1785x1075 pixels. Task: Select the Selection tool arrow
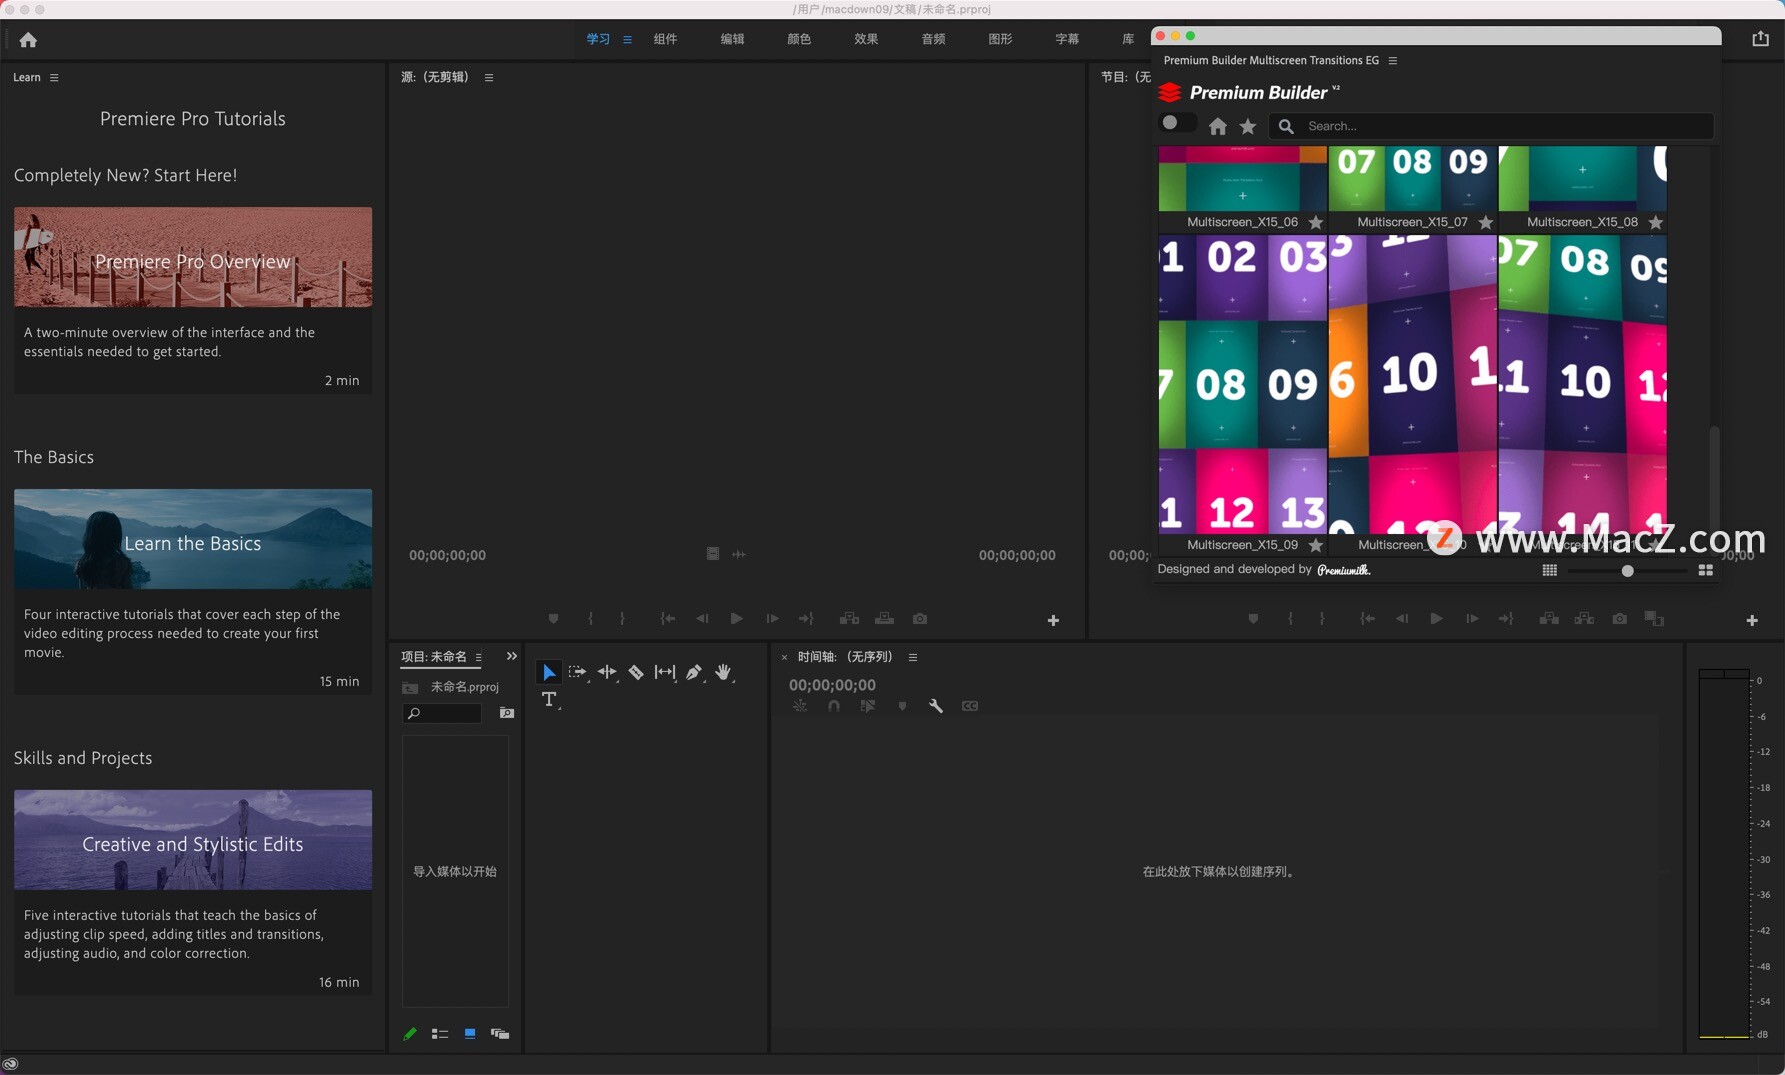click(x=549, y=672)
